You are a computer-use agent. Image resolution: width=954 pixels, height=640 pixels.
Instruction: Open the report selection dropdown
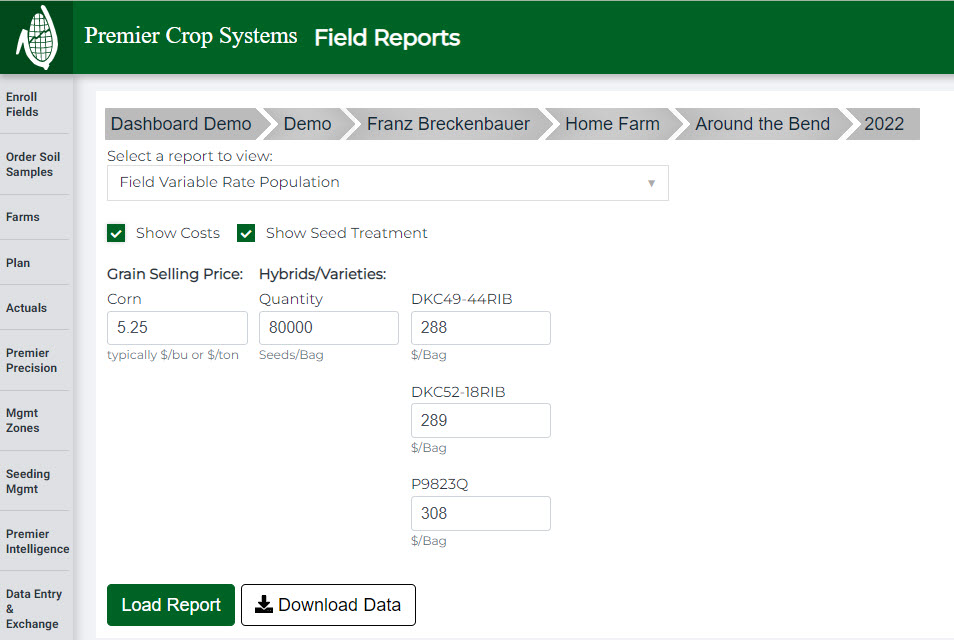pyautogui.click(x=388, y=183)
